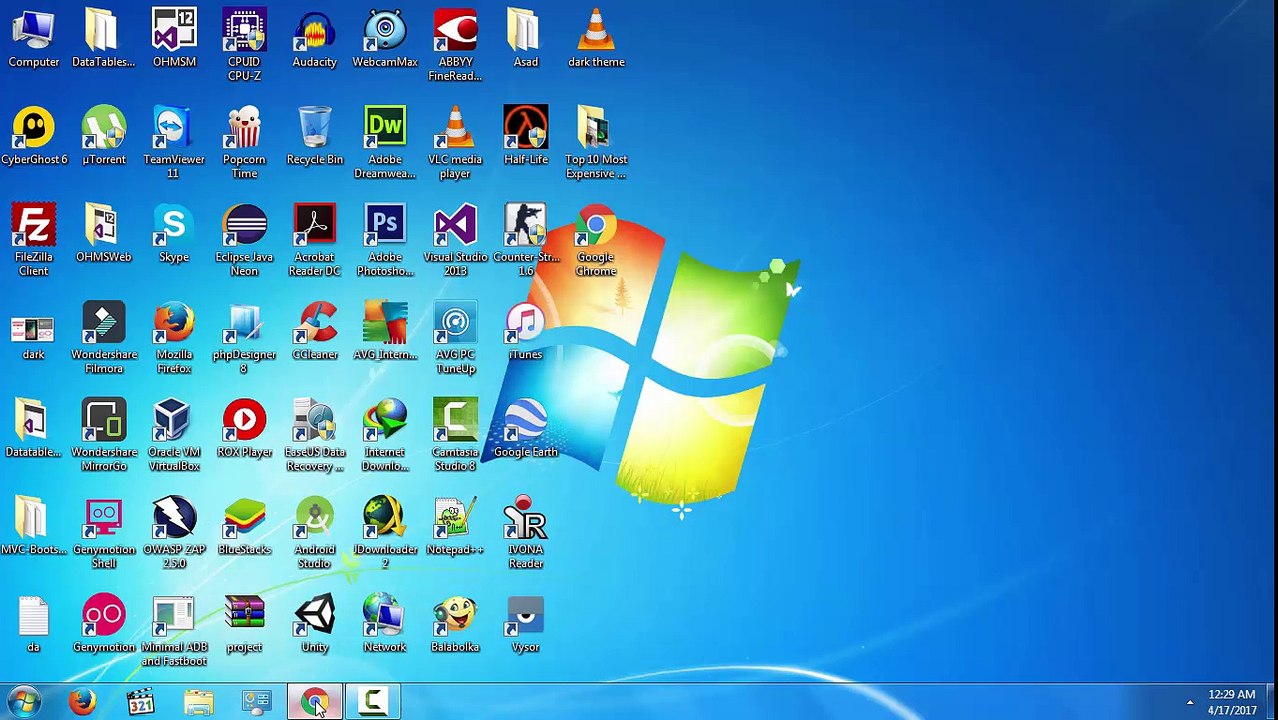Click the Vysor shortcut
Screen dimensions: 1278x720
[525, 624]
